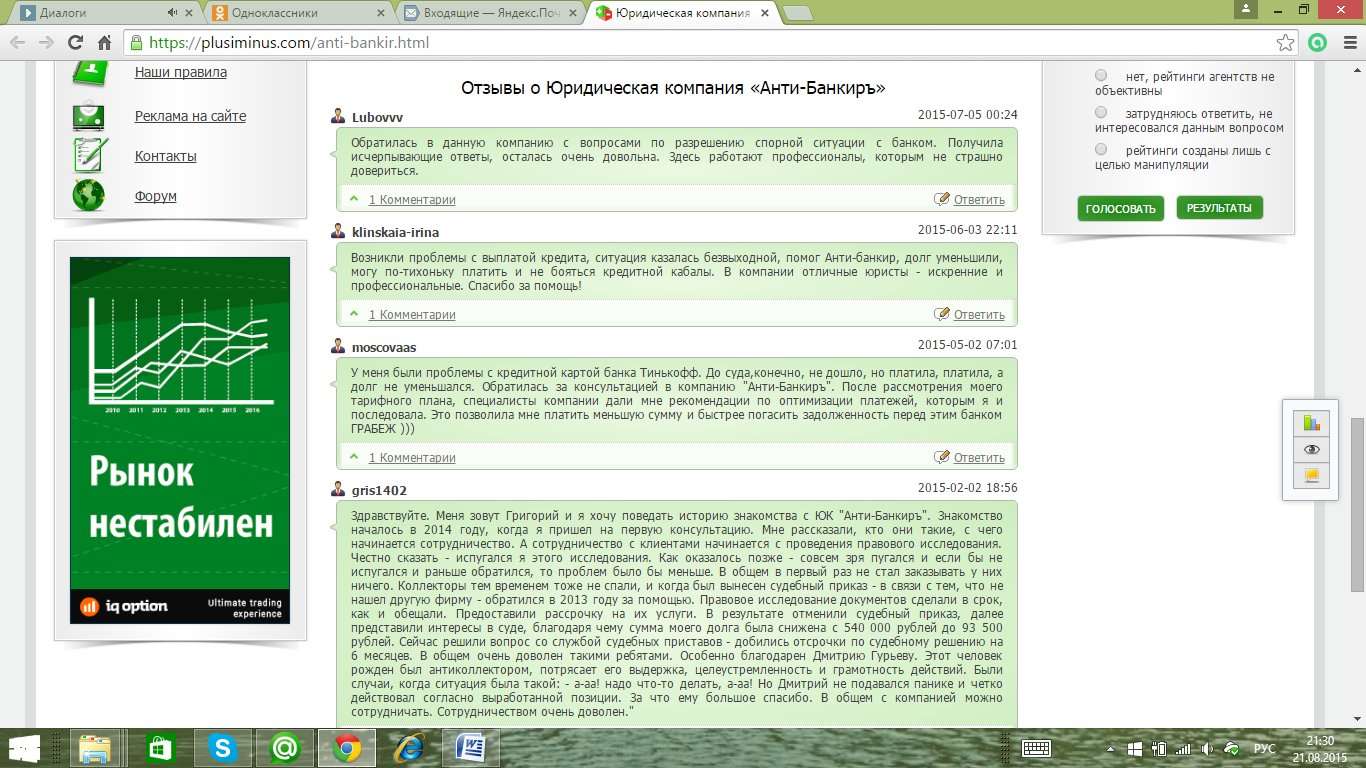Click the klinskaia-irina user avatar icon
Viewport: 1366px width, 768px height.
coord(338,231)
